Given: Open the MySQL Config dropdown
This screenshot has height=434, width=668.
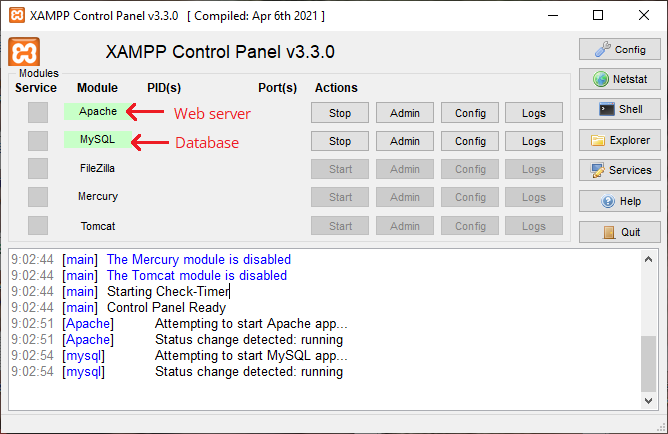Looking at the screenshot, I should 470,141.
